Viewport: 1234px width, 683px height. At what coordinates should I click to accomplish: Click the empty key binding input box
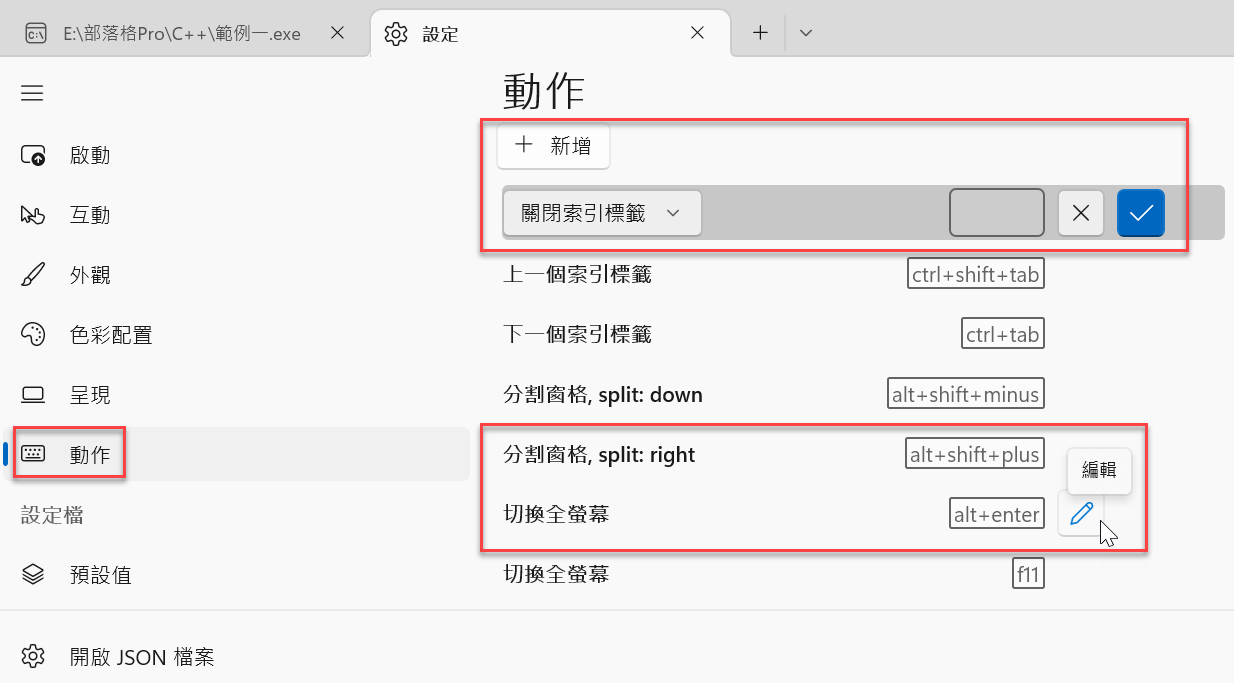(x=997, y=213)
